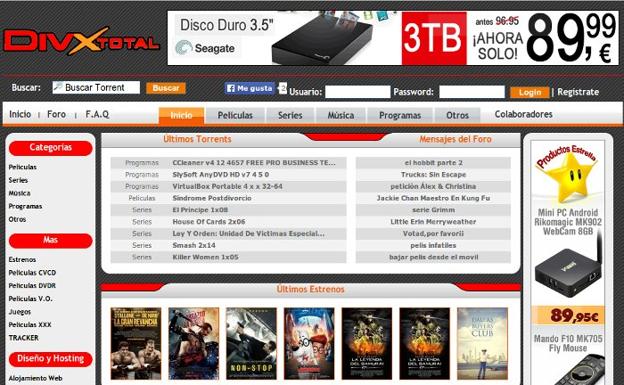The image size is (624, 385).
Task: Click the Buscar Torrent search field
Action: (96, 88)
